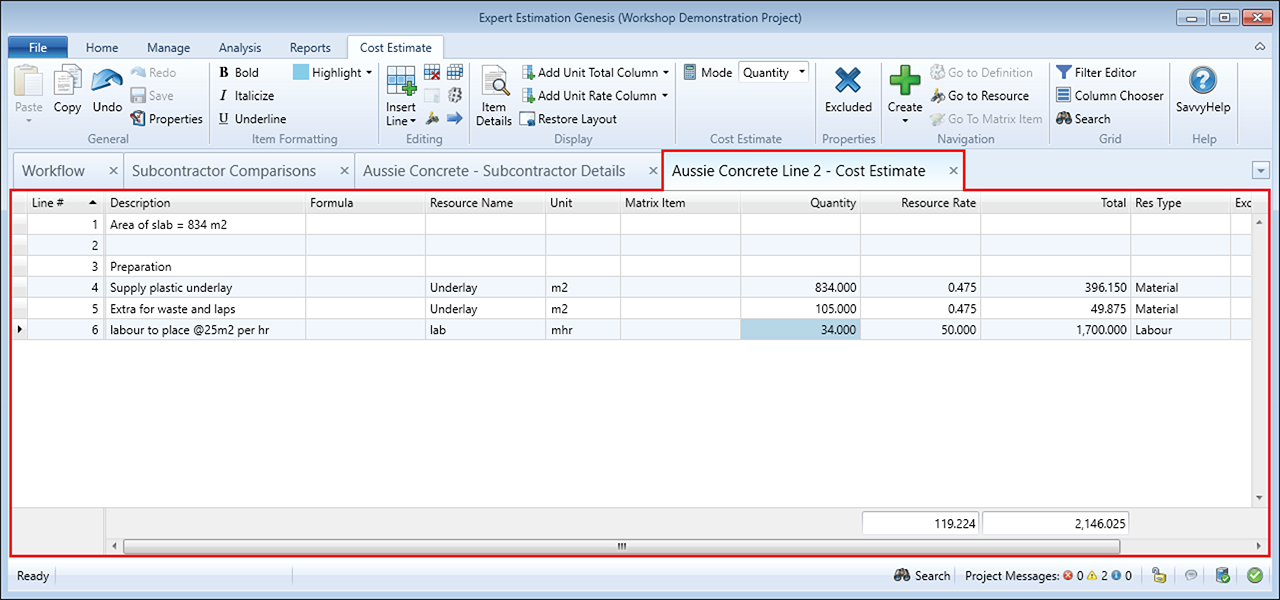
Task: Open the Subcontractor Comparisons tab
Action: click(x=224, y=171)
